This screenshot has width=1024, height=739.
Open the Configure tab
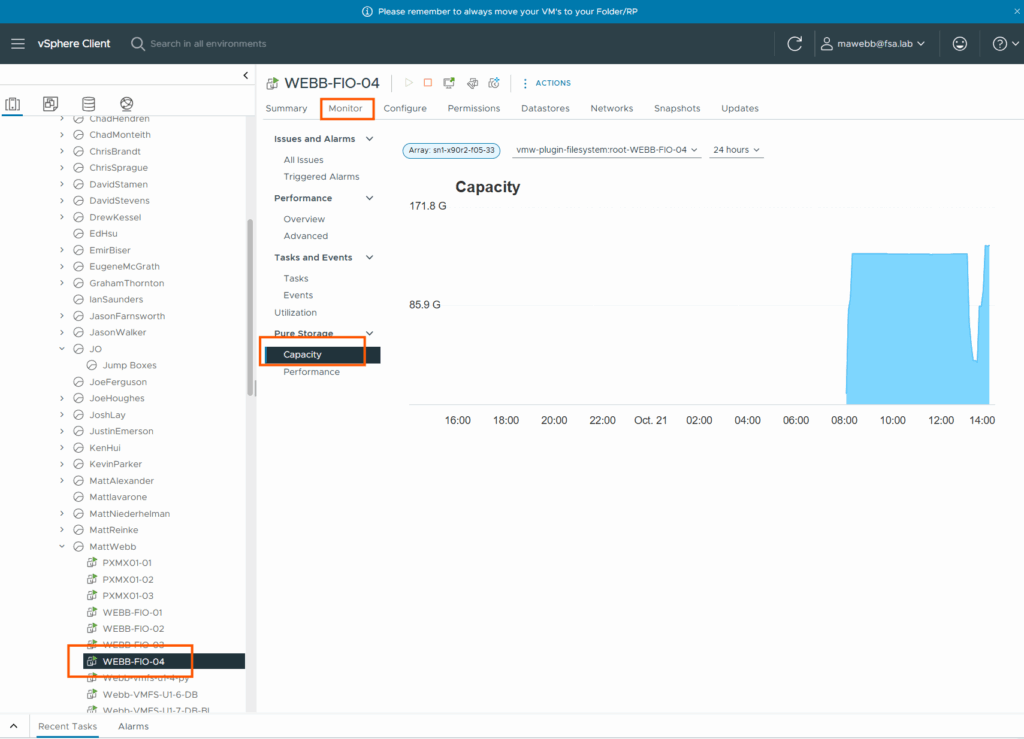click(405, 108)
